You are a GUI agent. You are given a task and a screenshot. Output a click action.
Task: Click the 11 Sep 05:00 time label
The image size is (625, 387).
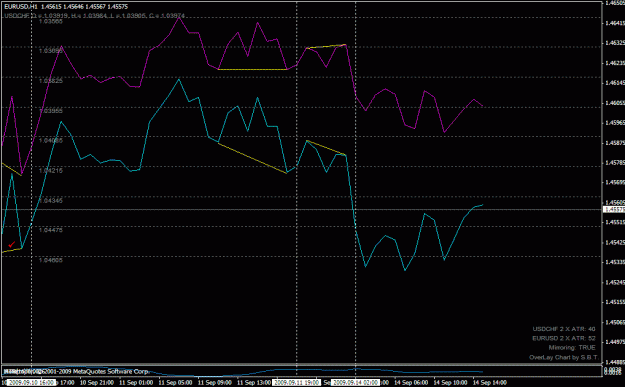click(175, 383)
